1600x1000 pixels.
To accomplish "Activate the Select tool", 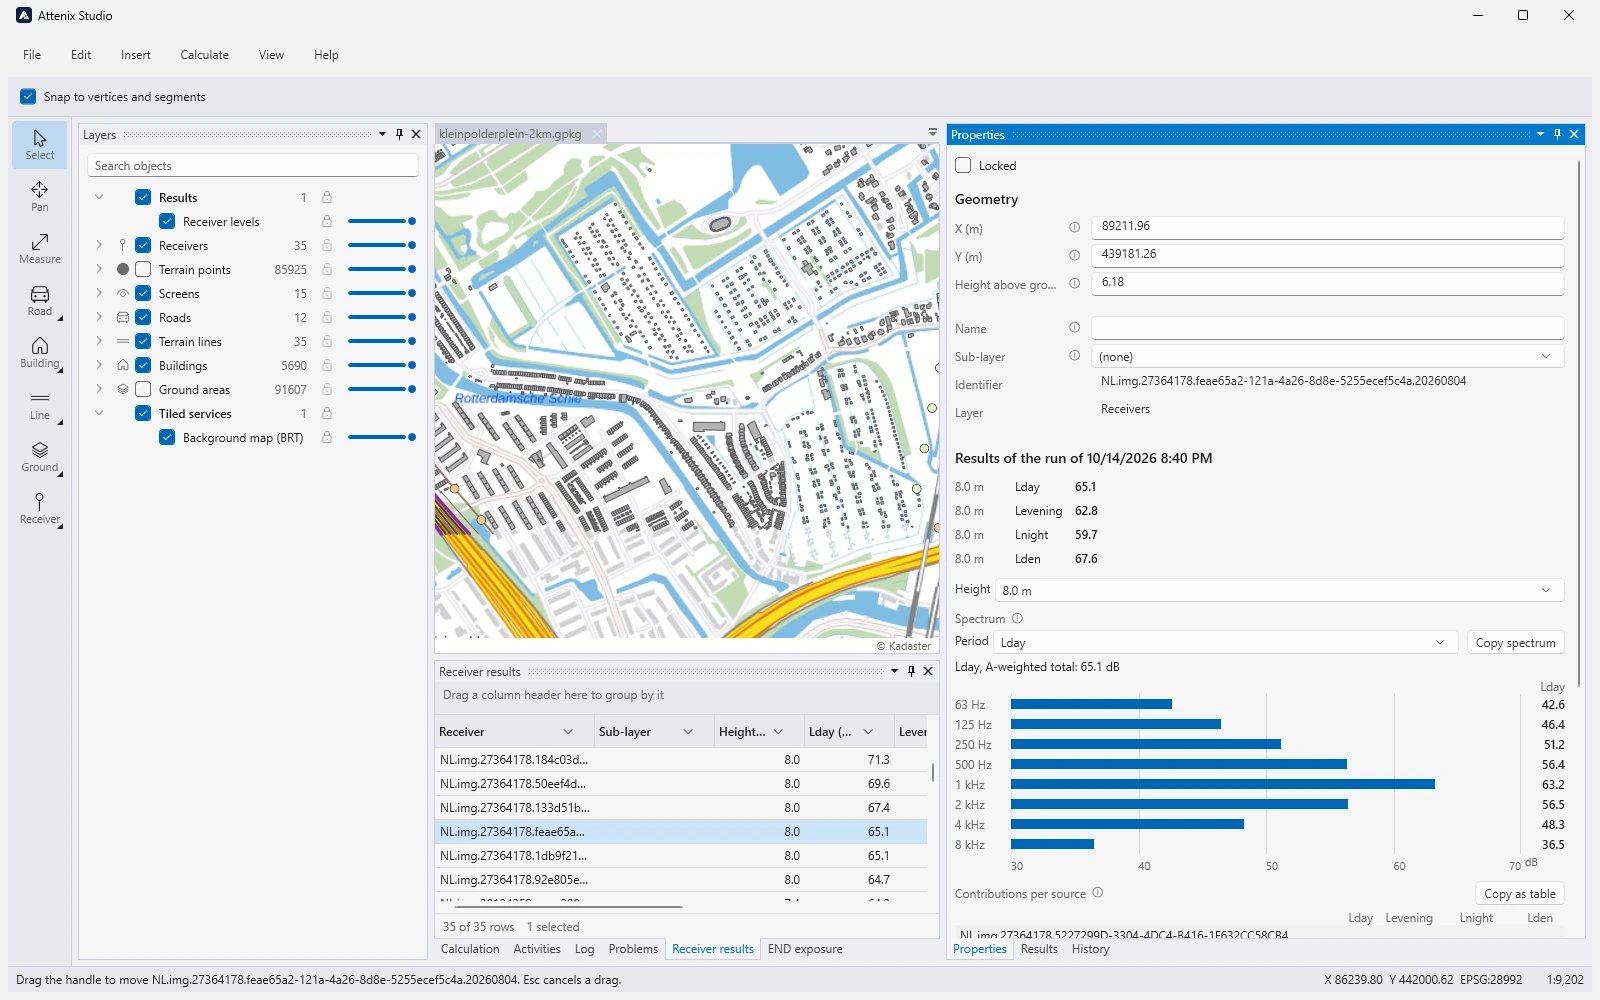I will click(40, 145).
